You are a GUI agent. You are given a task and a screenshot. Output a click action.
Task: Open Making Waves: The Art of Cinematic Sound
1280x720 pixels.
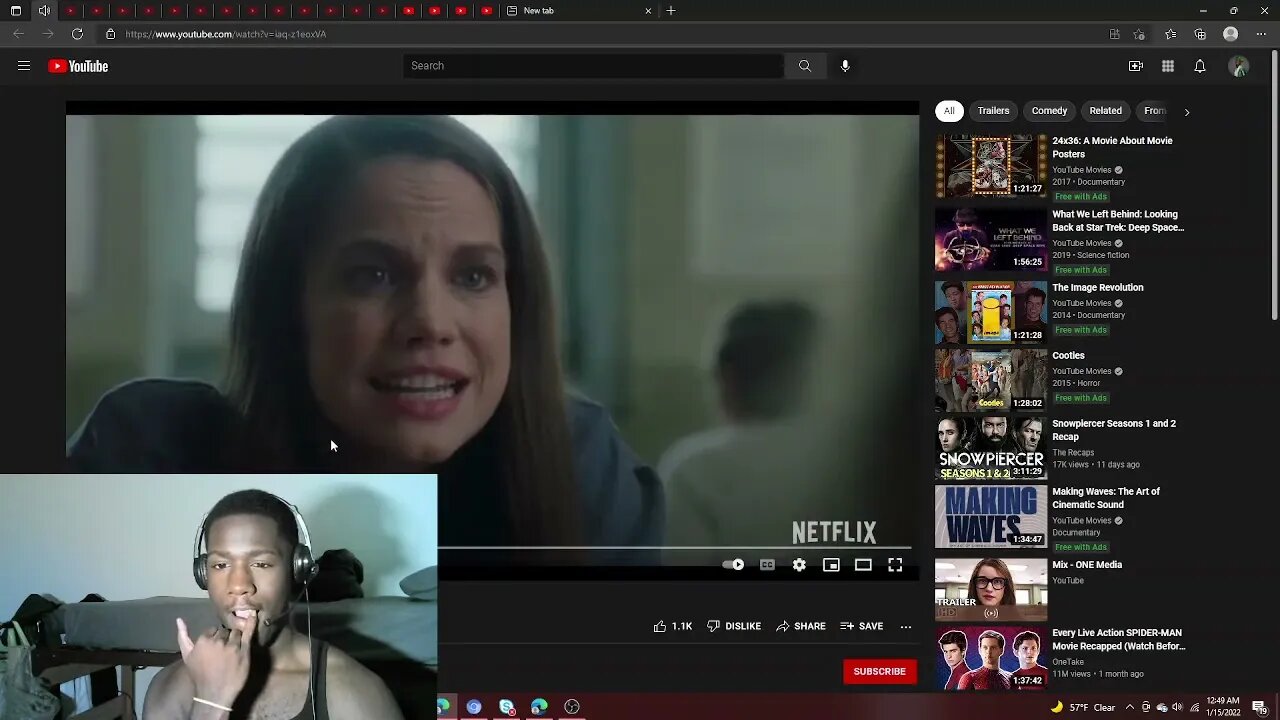click(x=1106, y=498)
